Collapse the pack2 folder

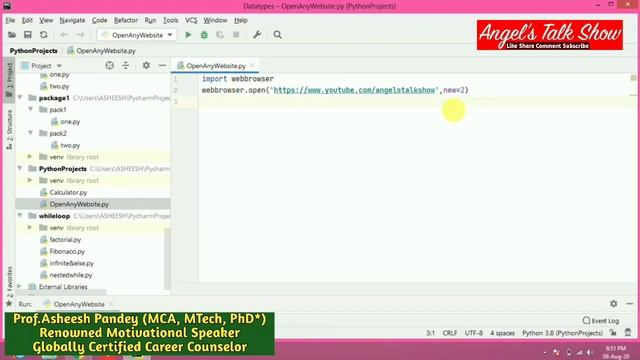coord(31,133)
